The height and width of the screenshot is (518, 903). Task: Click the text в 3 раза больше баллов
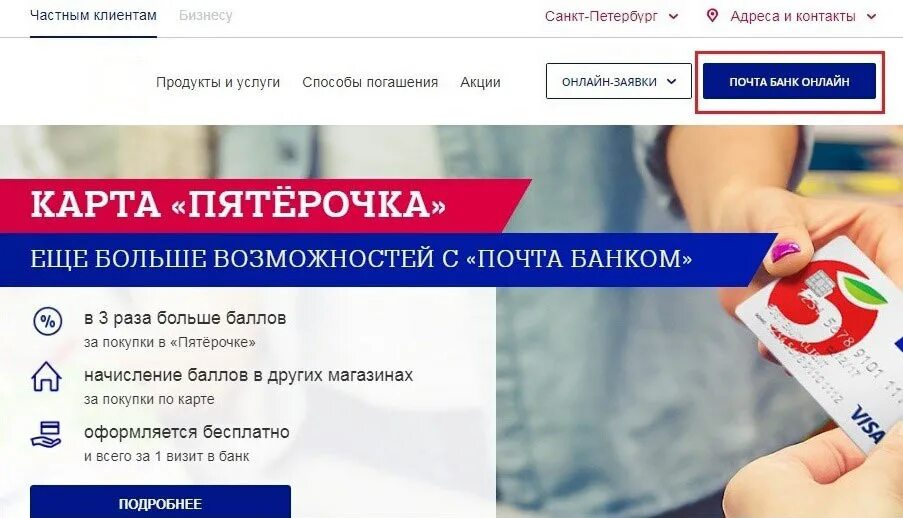[x=185, y=318]
